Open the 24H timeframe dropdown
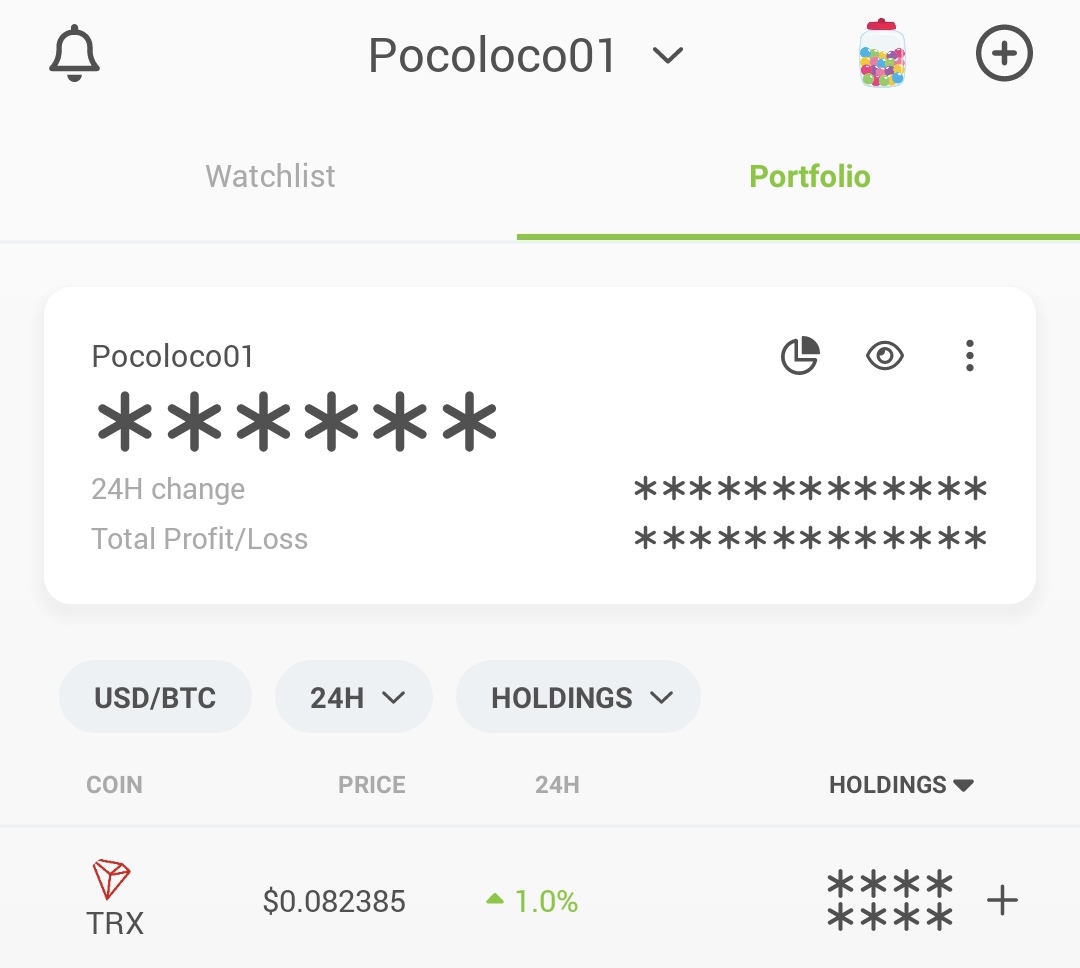Screen dimensions: 1080x968 pyautogui.click(x=354, y=697)
